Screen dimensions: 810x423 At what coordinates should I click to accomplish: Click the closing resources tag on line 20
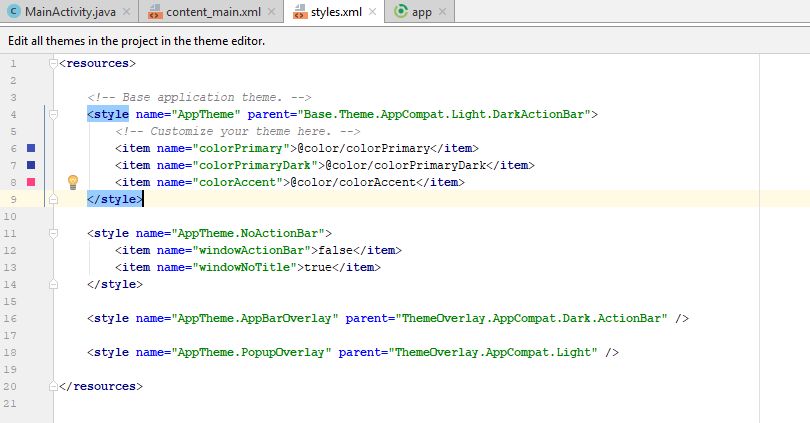click(x=101, y=386)
